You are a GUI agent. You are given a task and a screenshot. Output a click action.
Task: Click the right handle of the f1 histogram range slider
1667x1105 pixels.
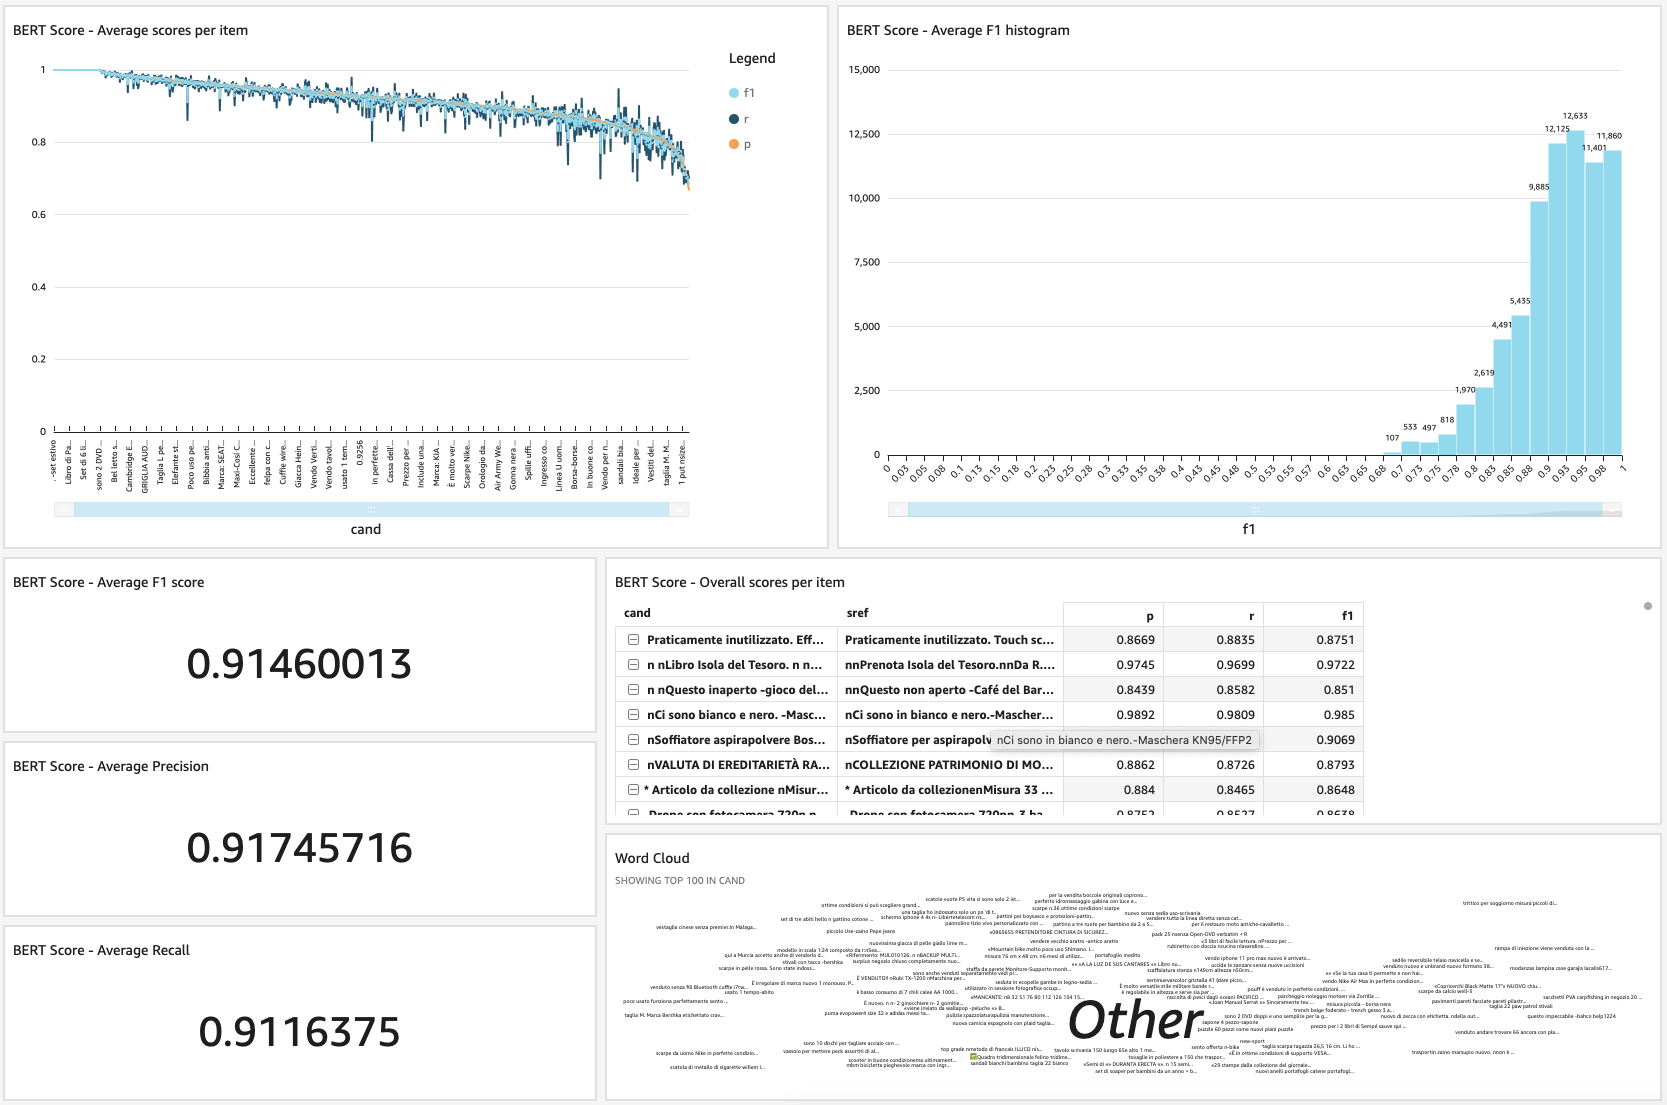point(1612,509)
